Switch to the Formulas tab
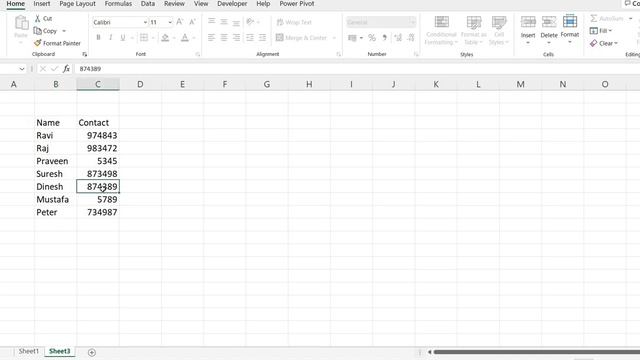Screen dimensions: 640x360 118,4
